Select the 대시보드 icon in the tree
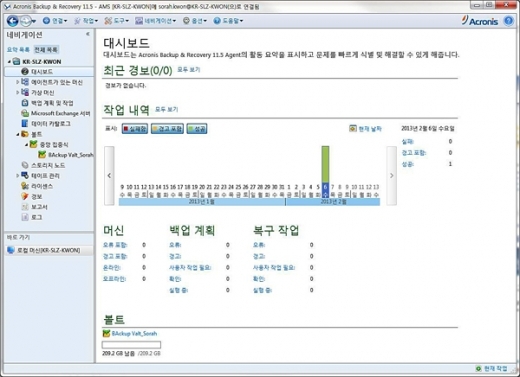Image resolution: width=520 pixels, height=377 pixels. coord(25,71)
